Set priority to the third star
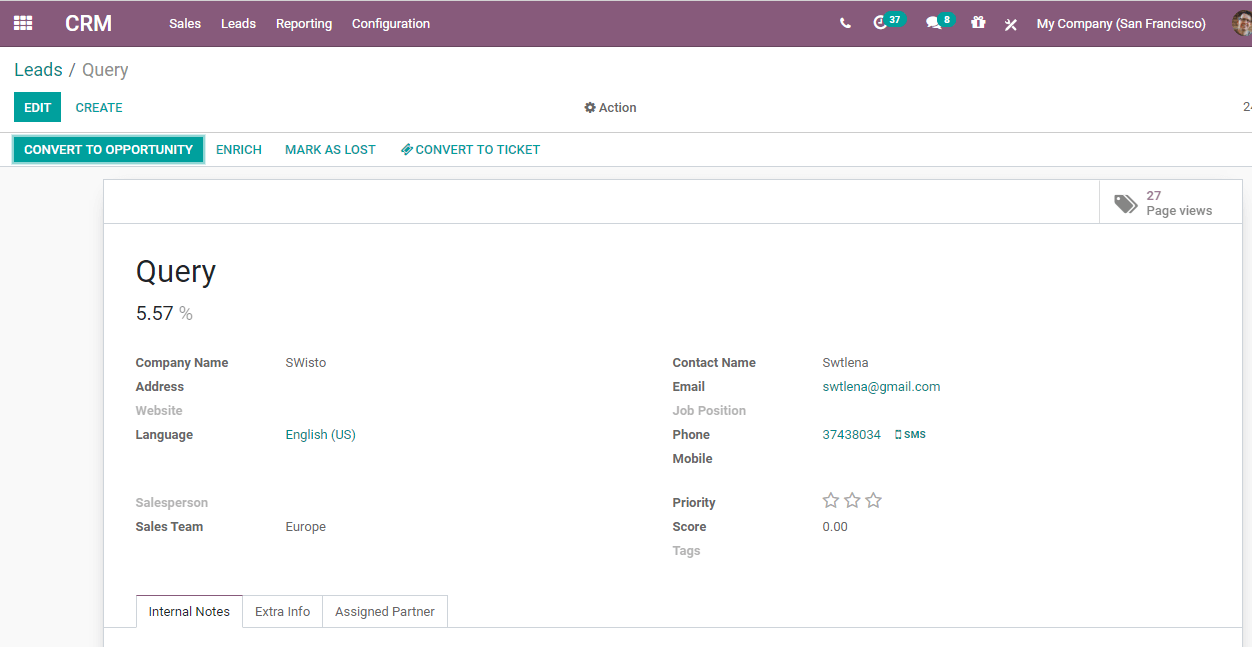 [x=873, y=501]
